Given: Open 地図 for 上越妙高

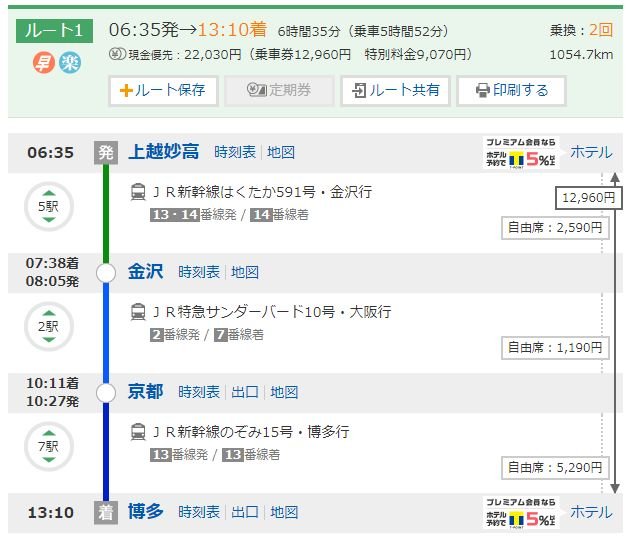Looking at the screenshot, I should click(x=281, y=152).
